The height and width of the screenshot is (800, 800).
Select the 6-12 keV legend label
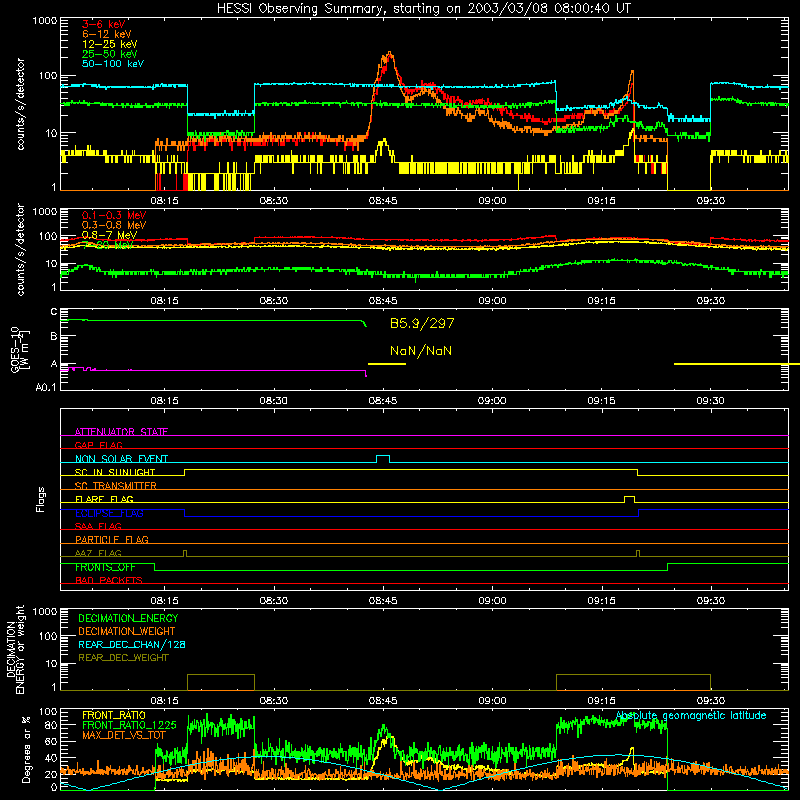coord(107,34)
